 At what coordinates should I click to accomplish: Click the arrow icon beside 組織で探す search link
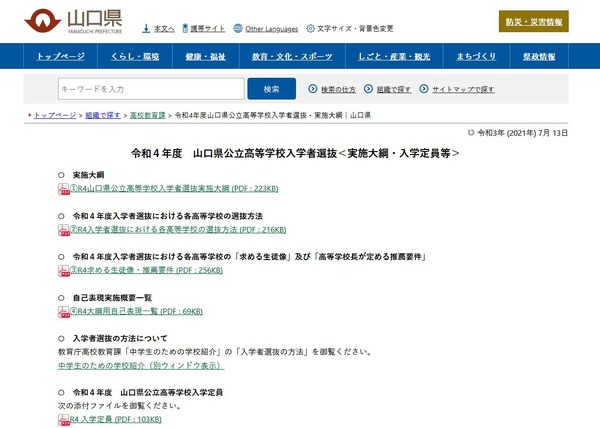[x=368, y=89]
